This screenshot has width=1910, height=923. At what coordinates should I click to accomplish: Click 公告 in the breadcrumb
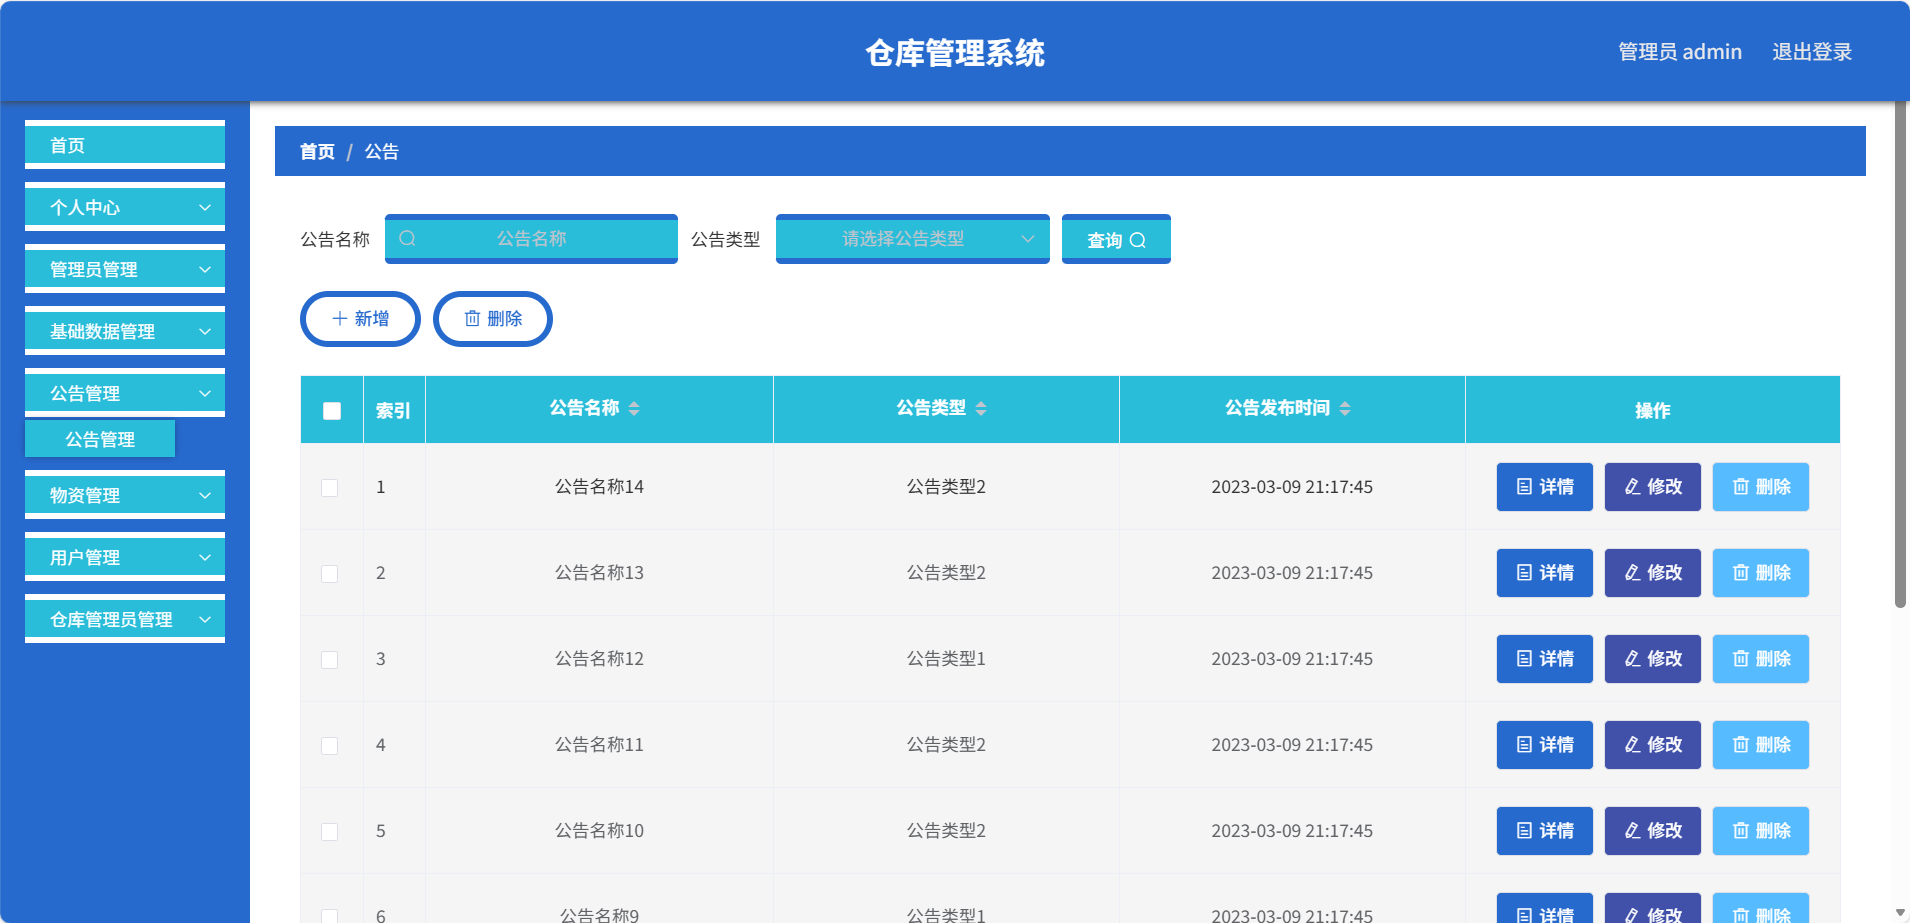382,151
